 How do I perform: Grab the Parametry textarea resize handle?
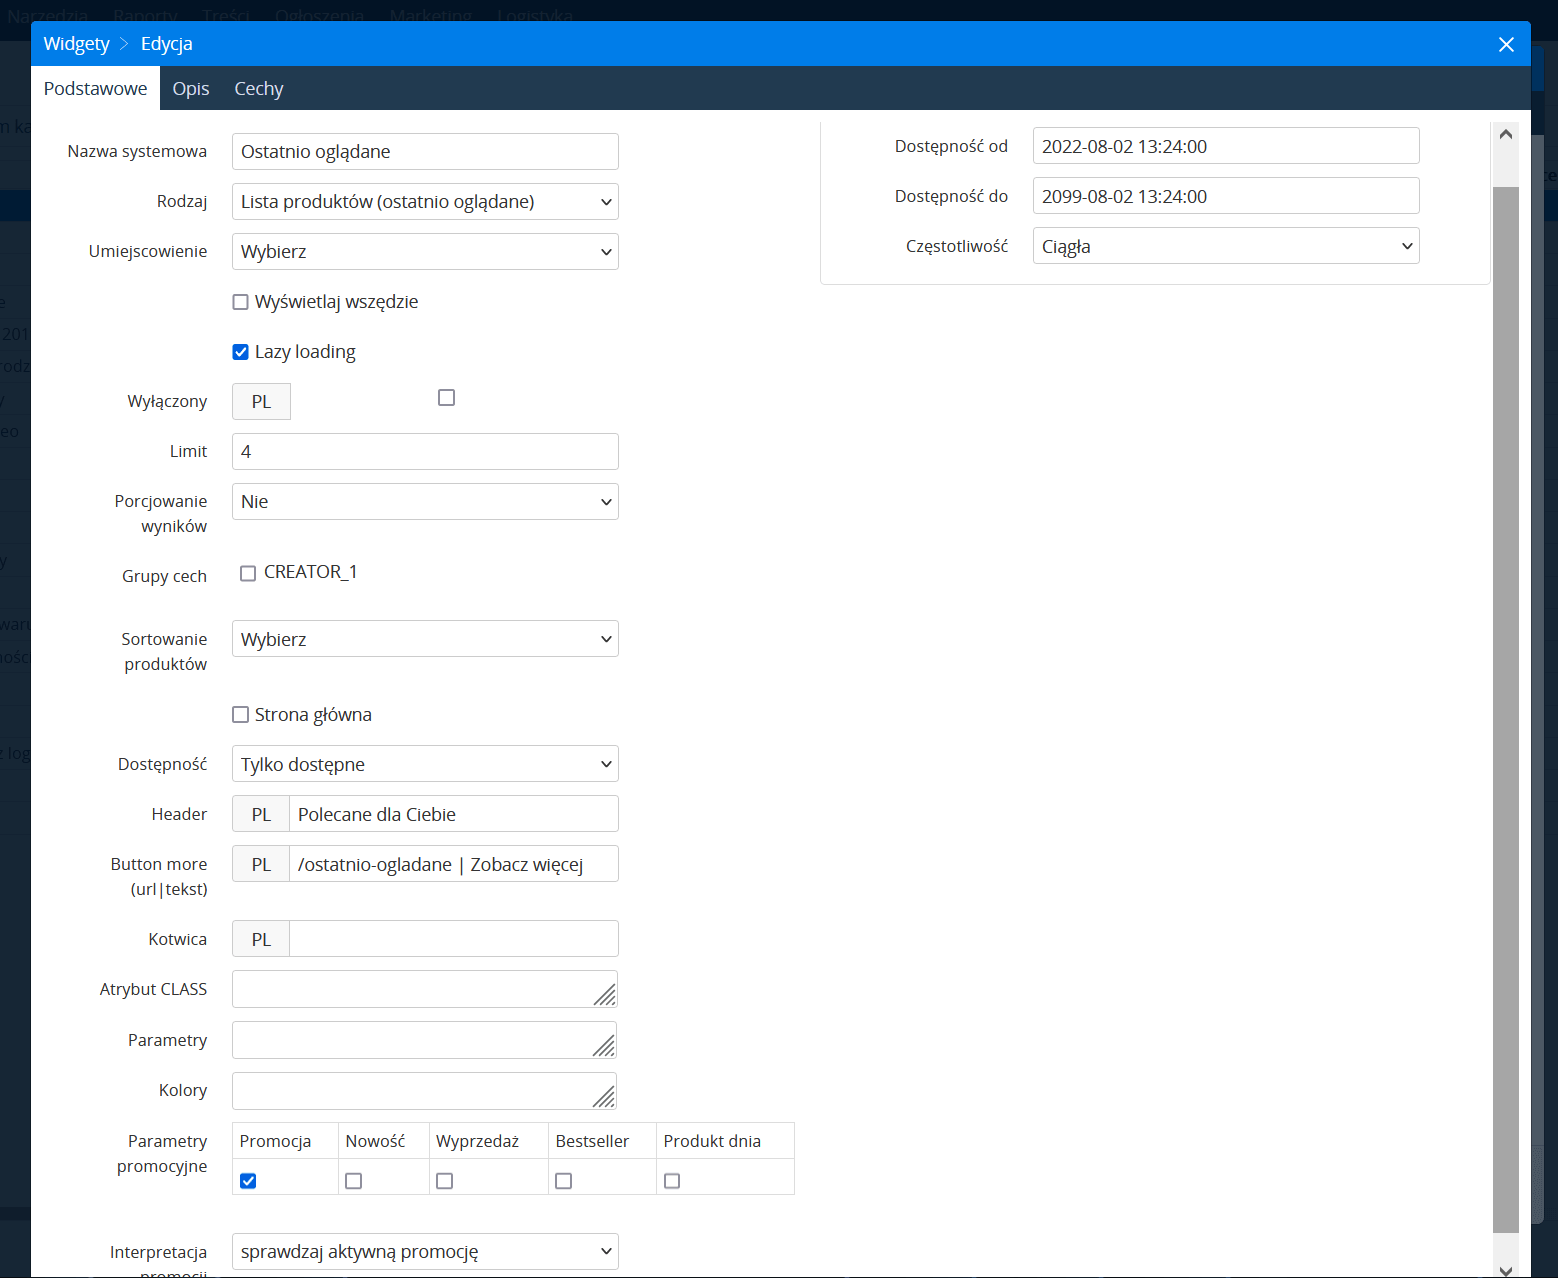pos(605,1046)
